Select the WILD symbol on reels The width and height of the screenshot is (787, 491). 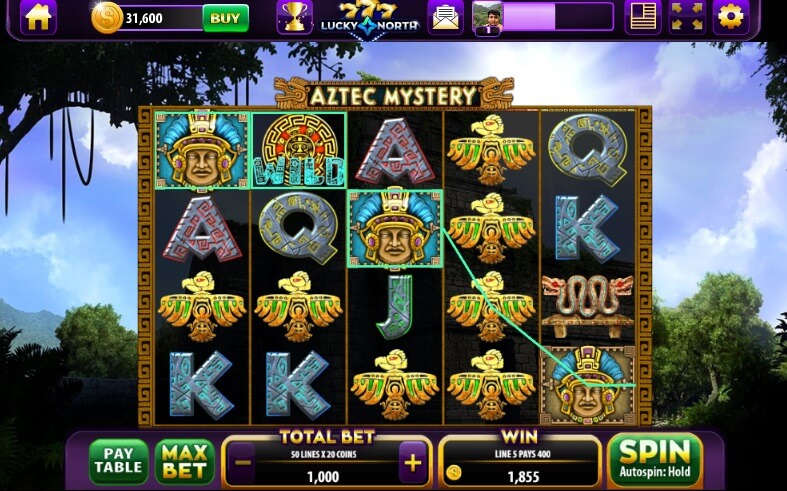[299, 151]
